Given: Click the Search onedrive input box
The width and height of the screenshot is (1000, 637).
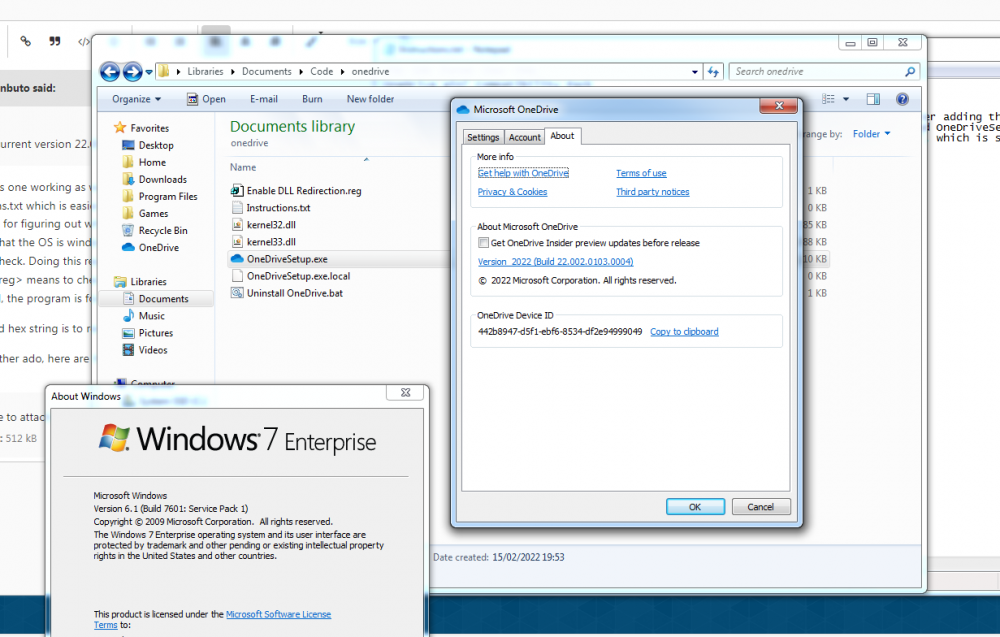Looking at the screenshot, I should point(817,72).
